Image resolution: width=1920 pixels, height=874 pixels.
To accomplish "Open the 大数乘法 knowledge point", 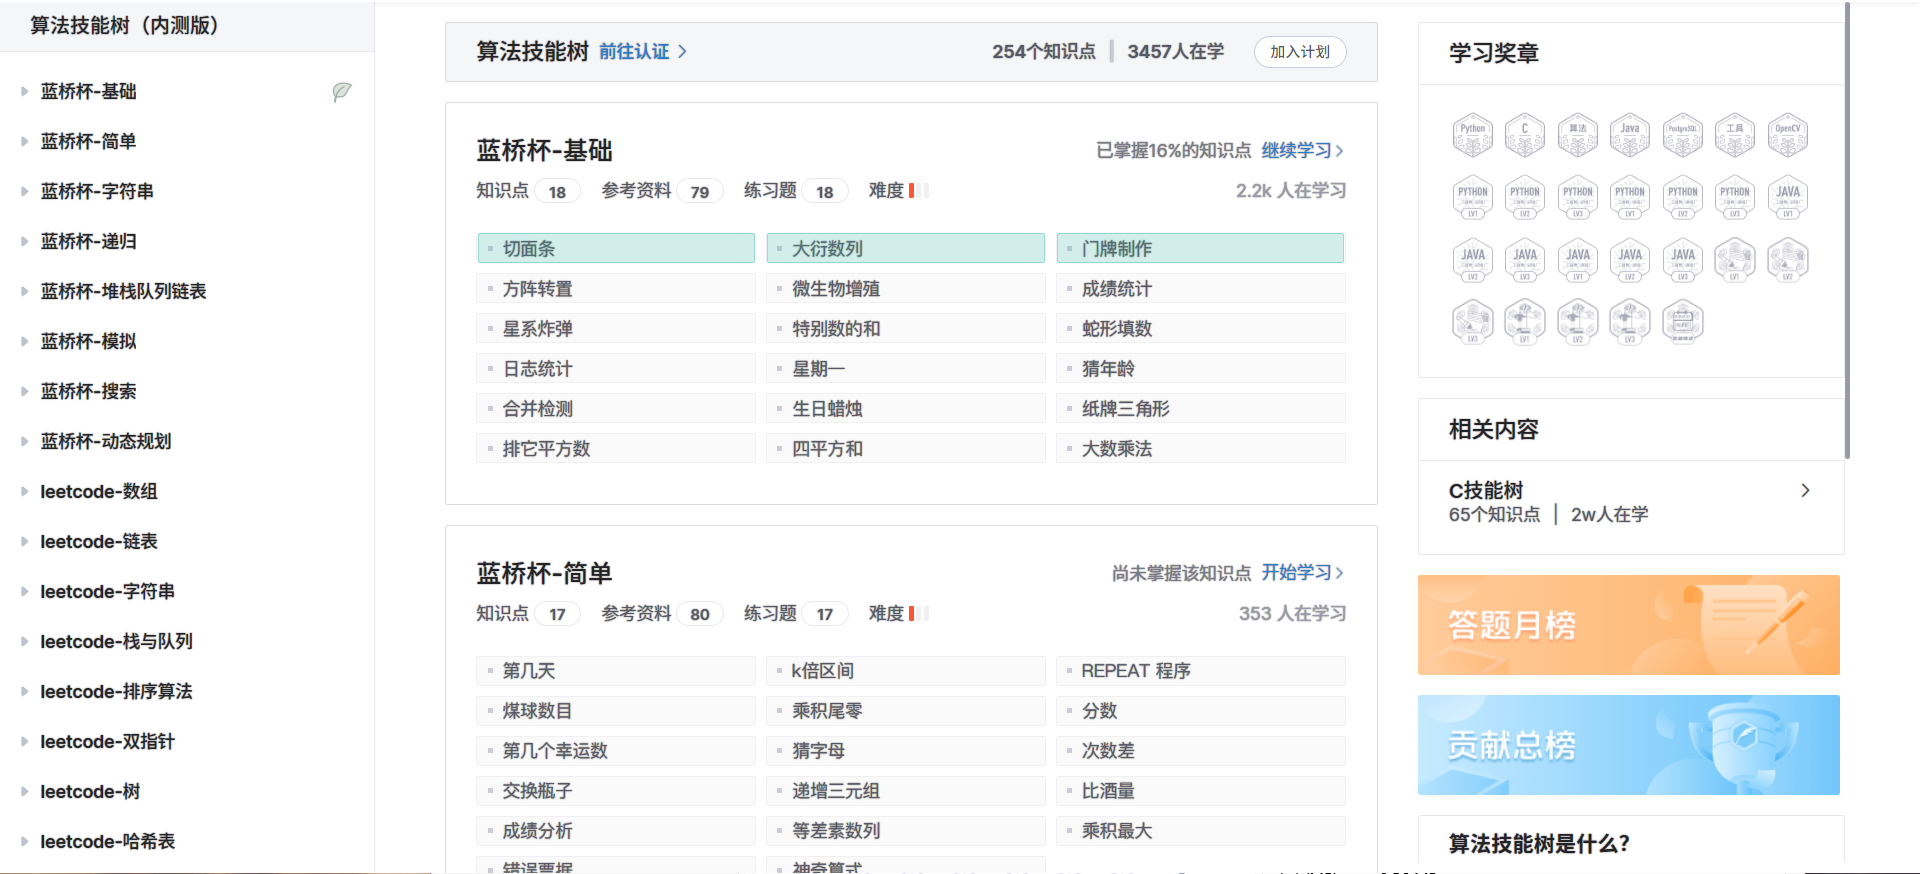I will (1200, 448).
